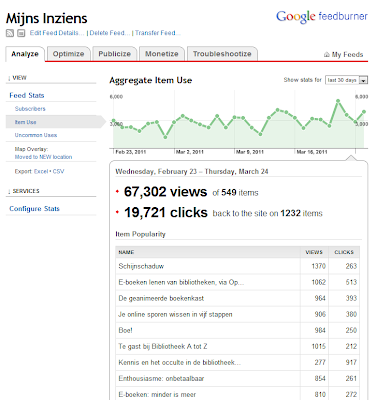The image size is (377, 400).
Task: Go to the Monetize tab
Action: [162, 54]
